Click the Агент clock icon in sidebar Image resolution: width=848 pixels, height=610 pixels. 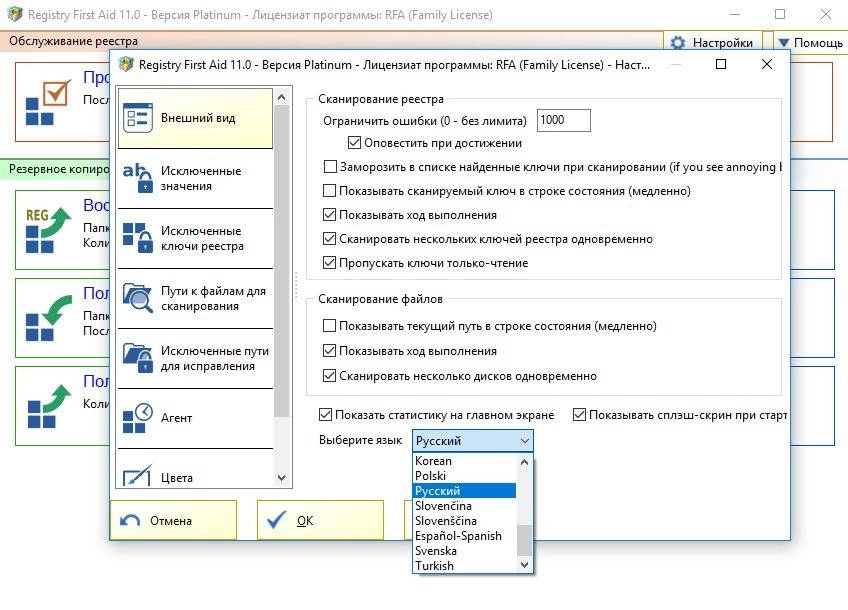(138, 418)
